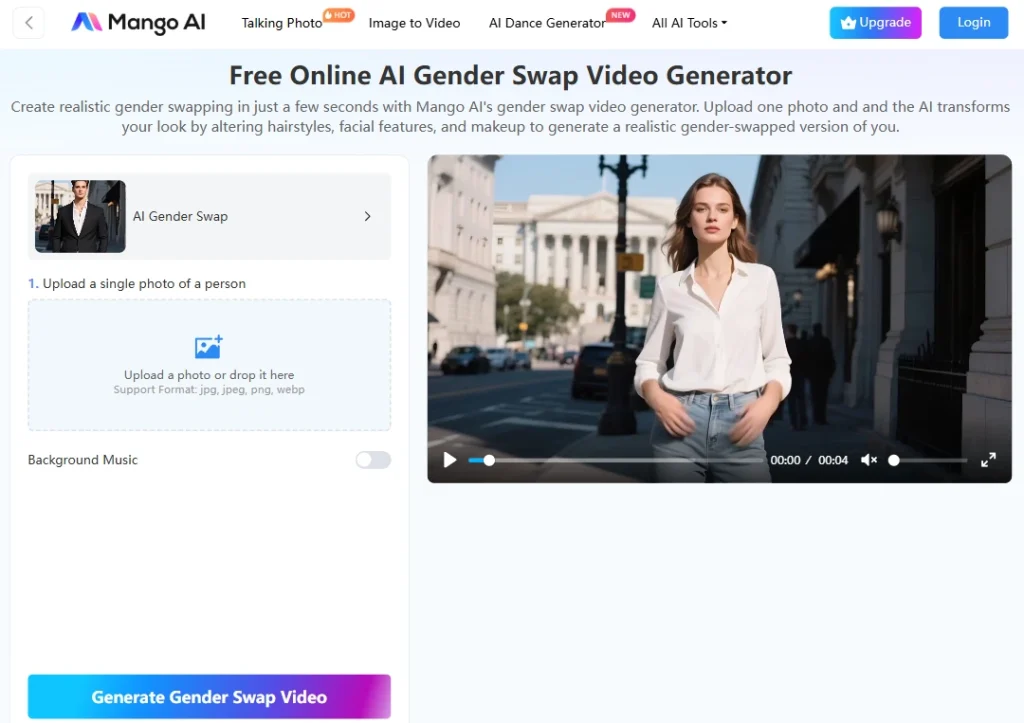
Task: Click the back arrow at top left
Action: tap(28, 22)
